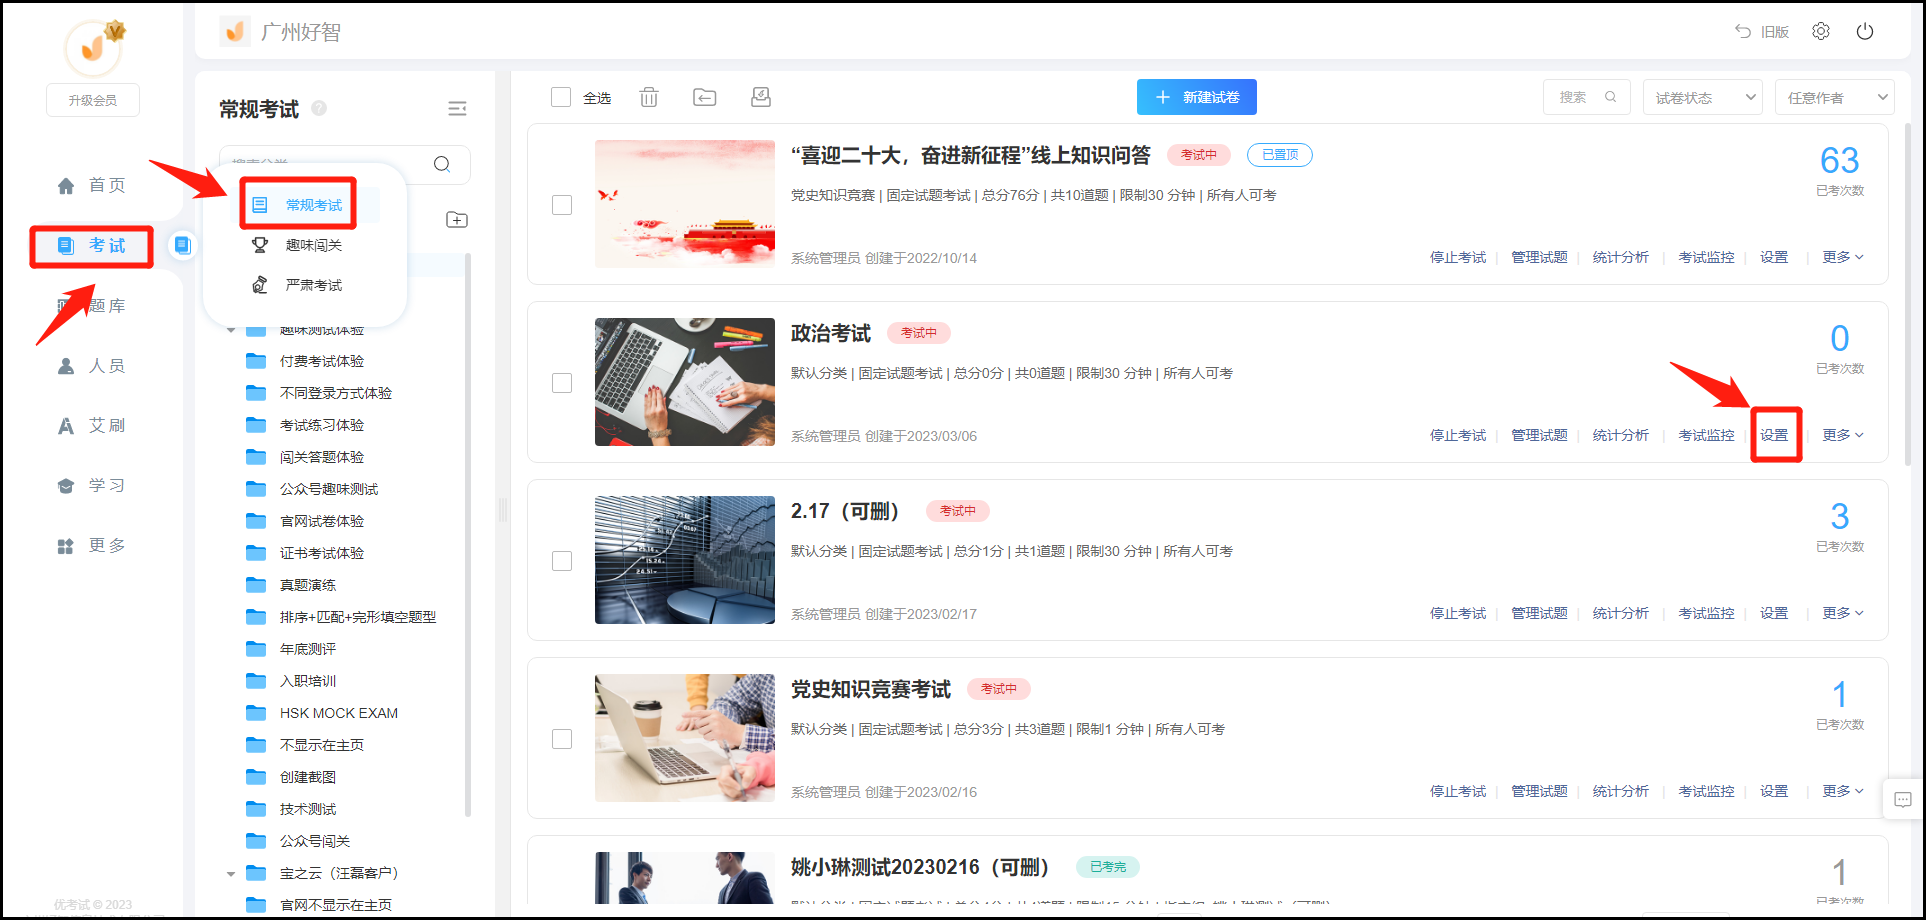The height and width of the screenshot is (923, 1927).
Task: Open the 学习 learning section
Action: click(x=92, y=486)
